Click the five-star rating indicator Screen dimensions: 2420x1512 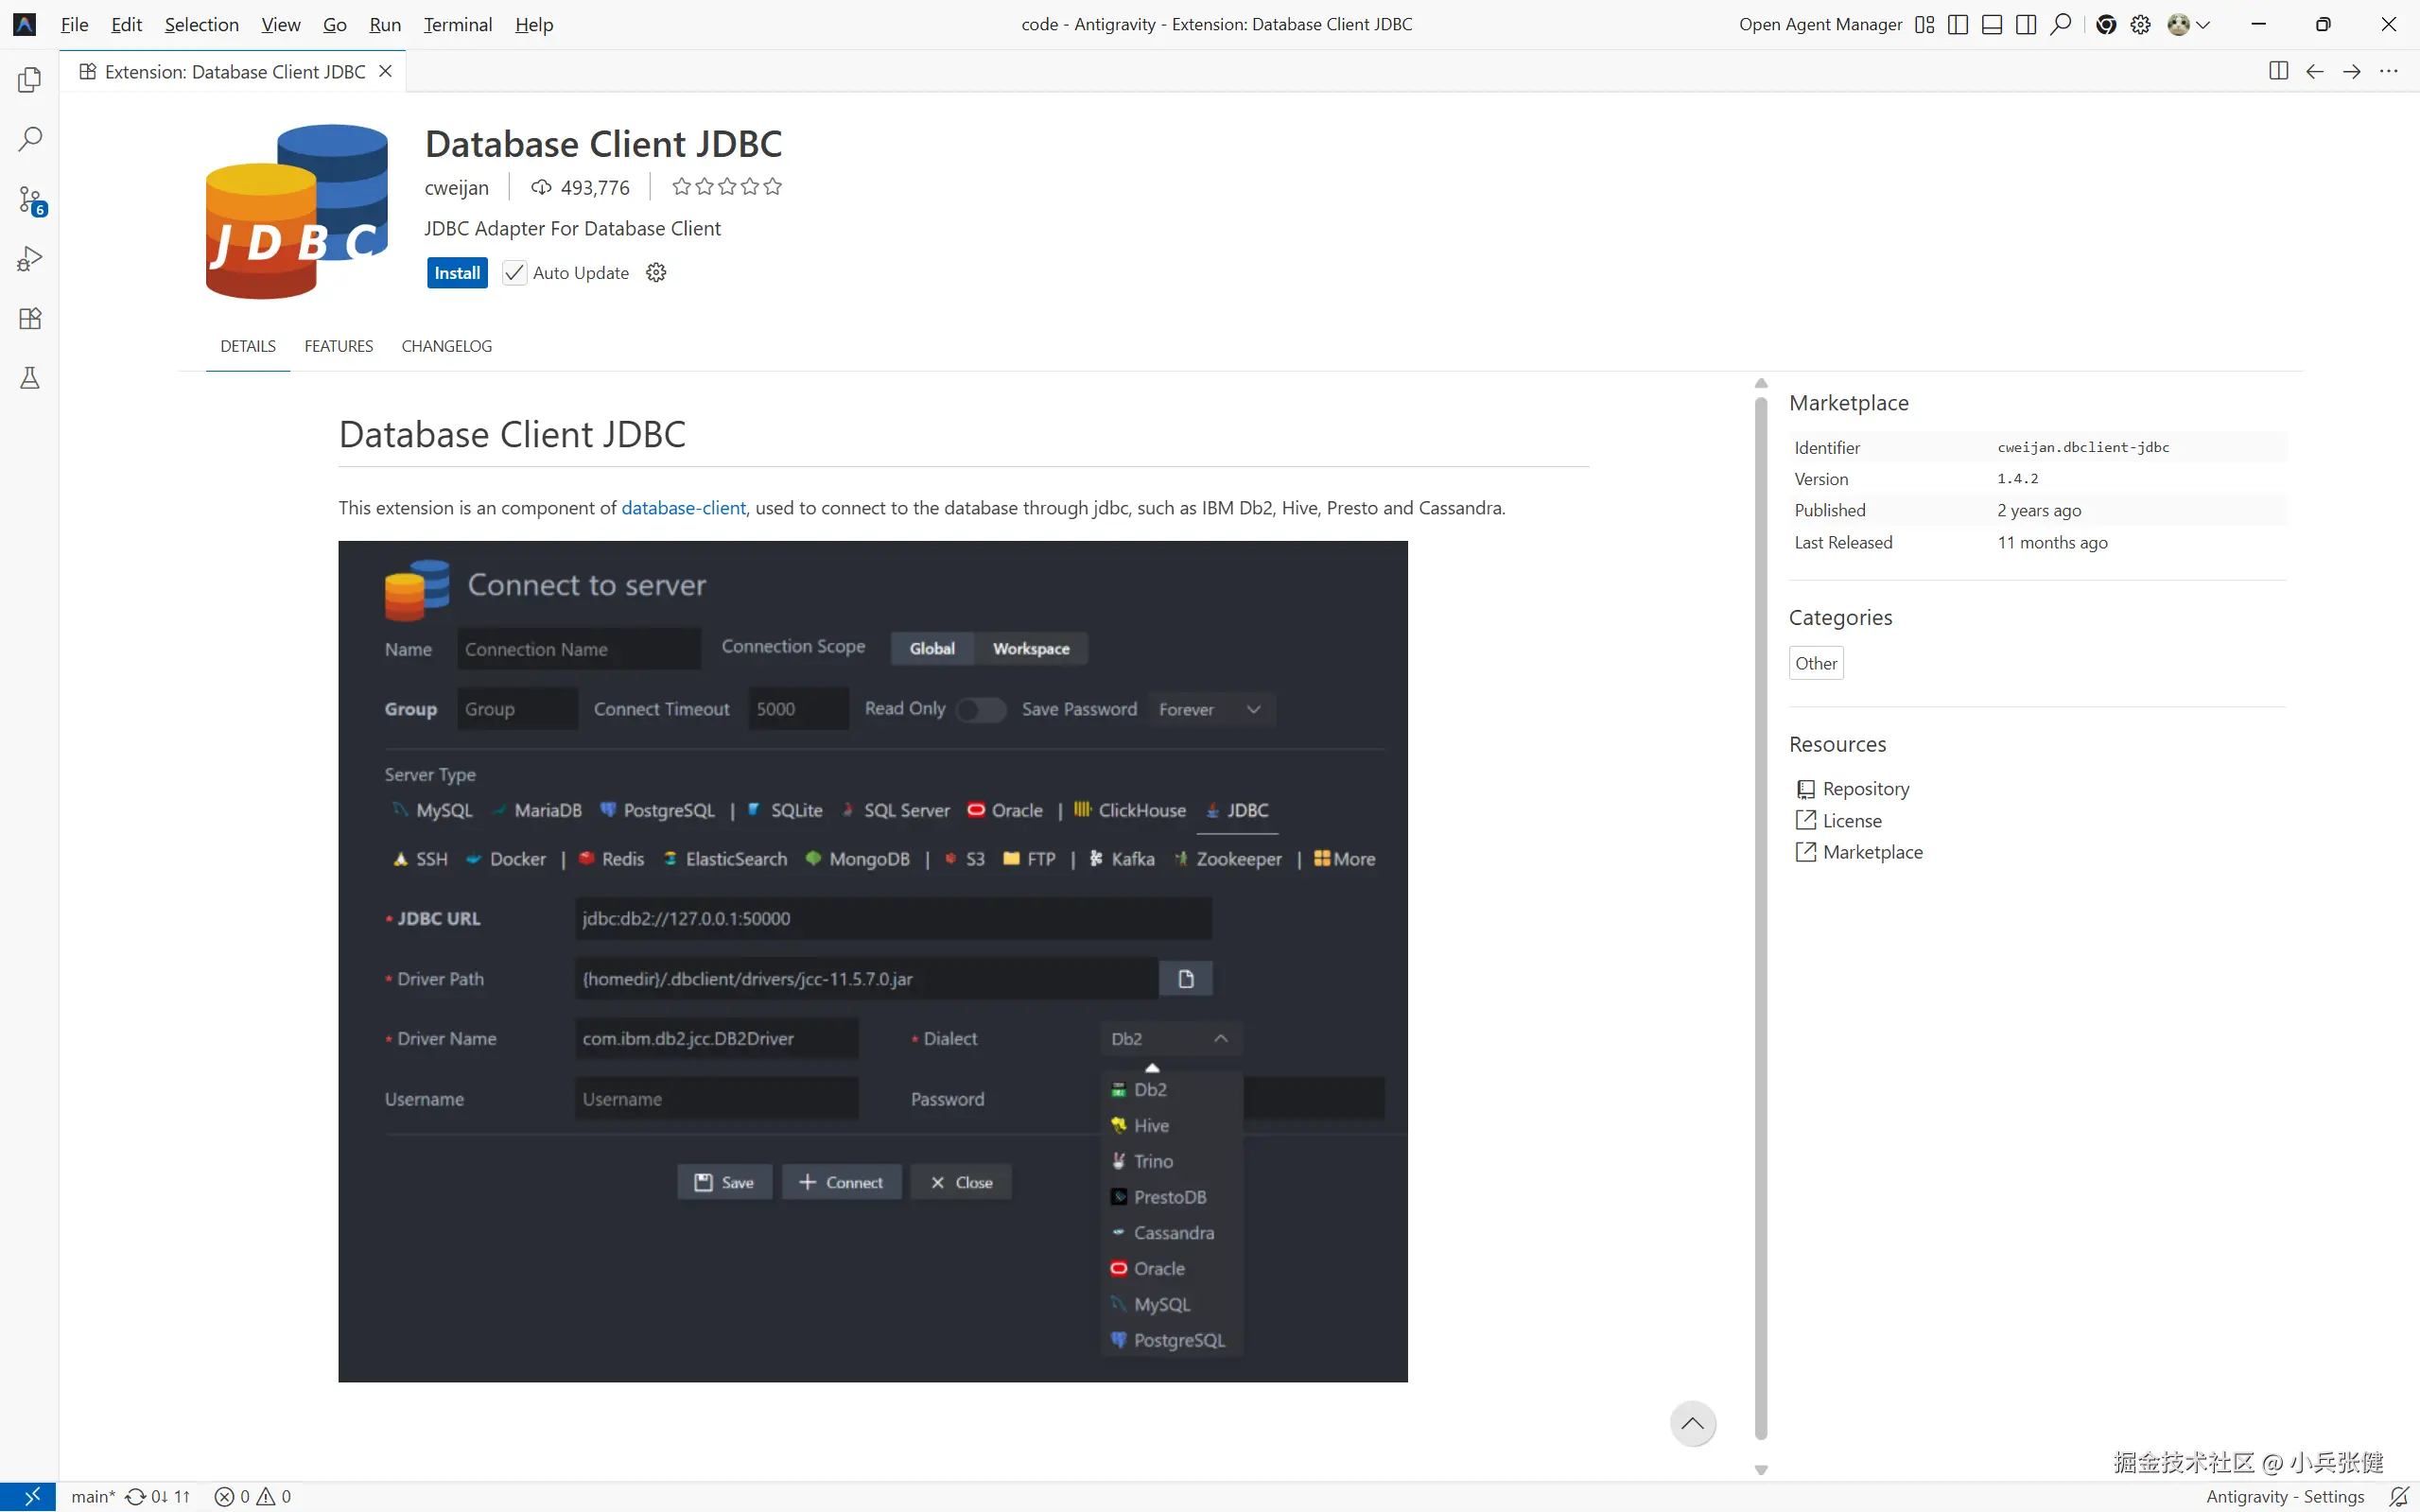(x=727, y=187)
